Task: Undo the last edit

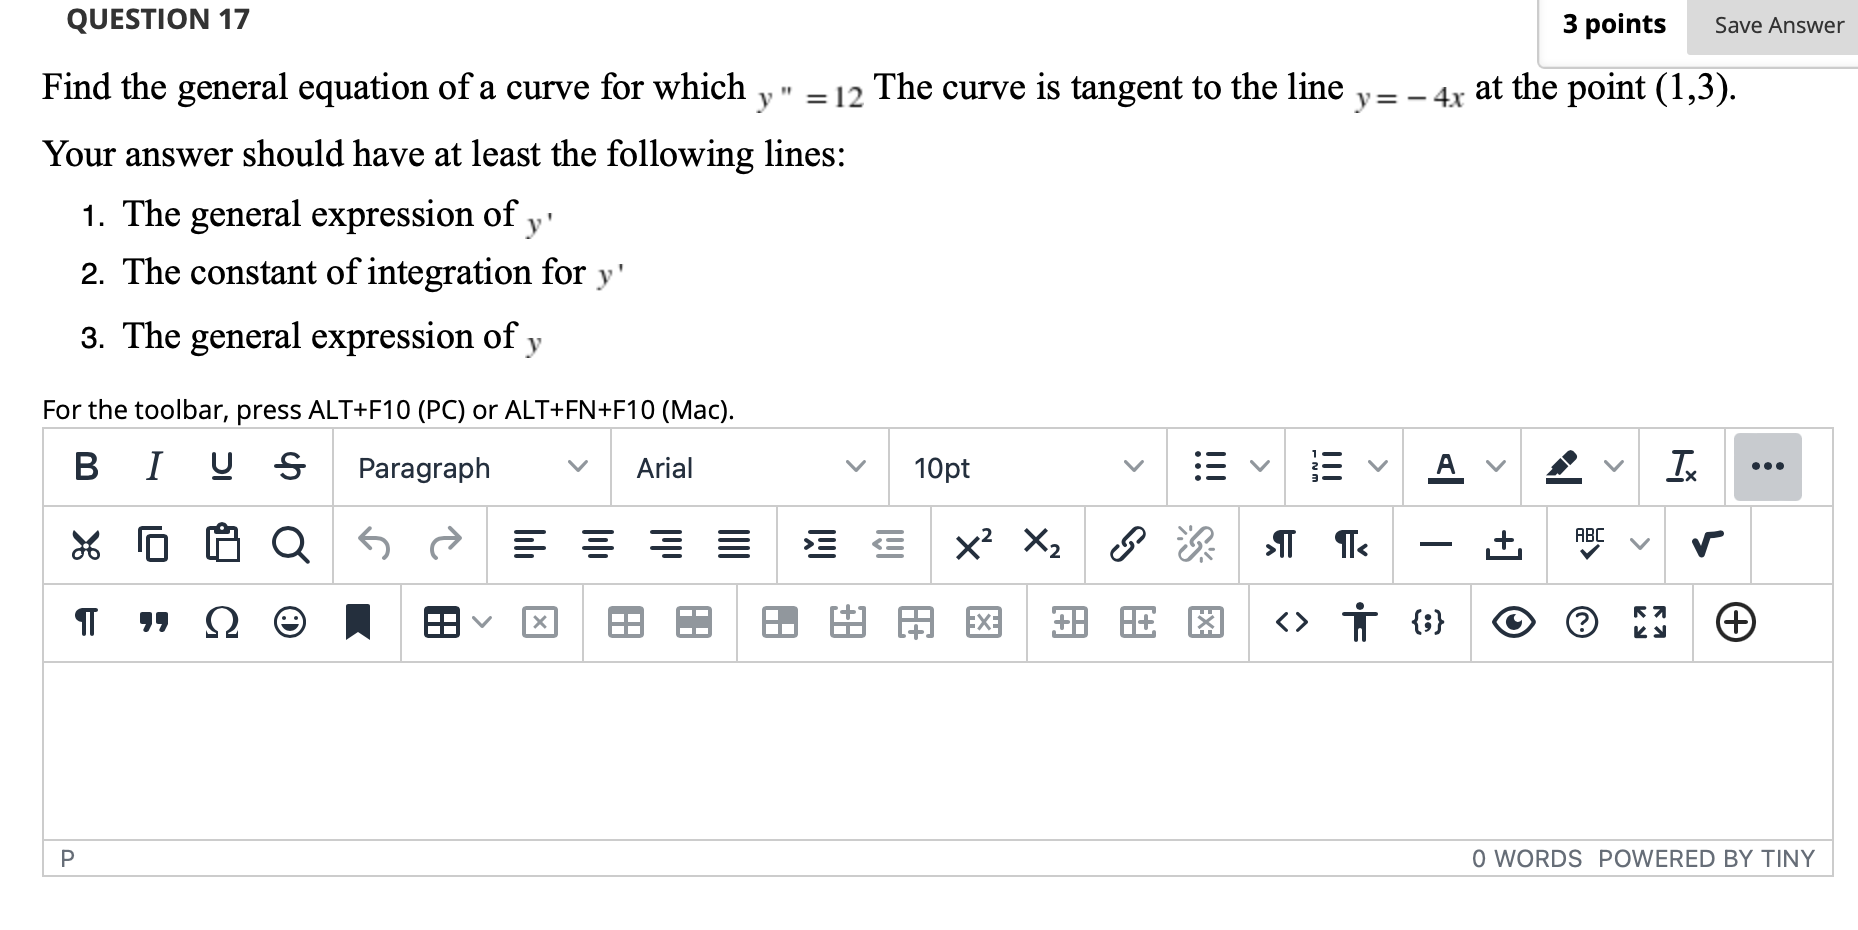Action: click(375, 545)
